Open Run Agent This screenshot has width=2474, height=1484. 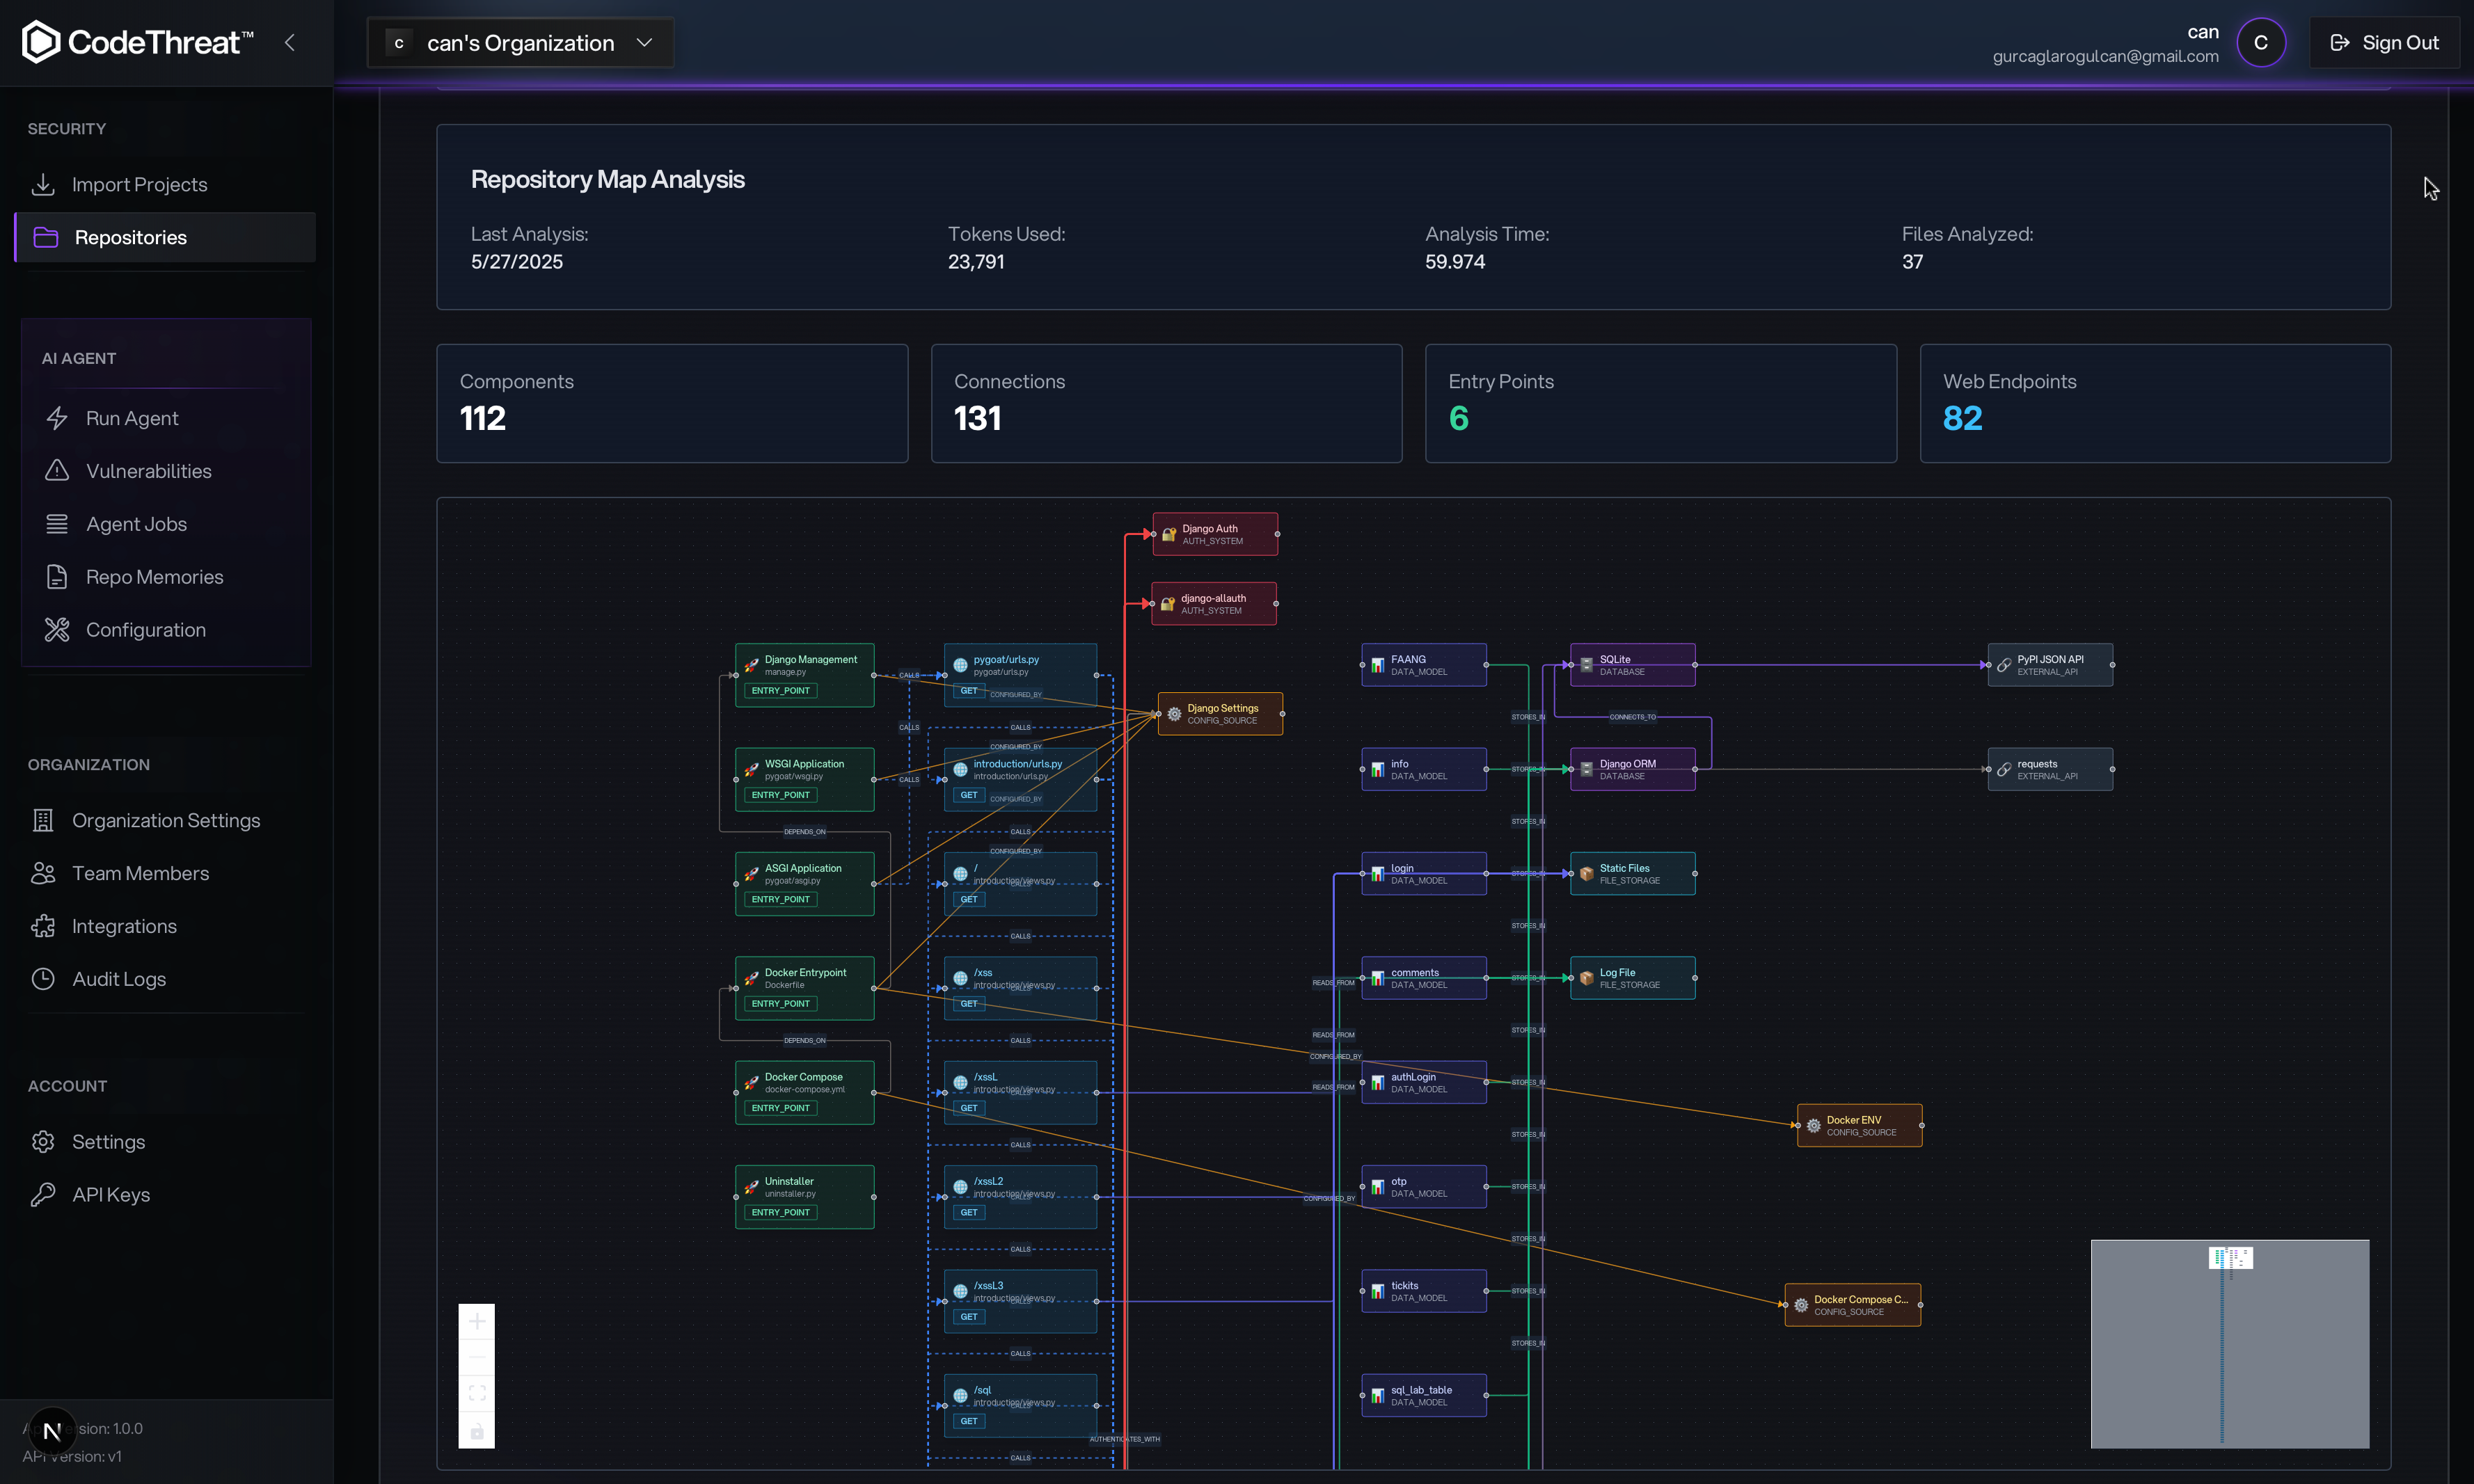tap(167, 418)
